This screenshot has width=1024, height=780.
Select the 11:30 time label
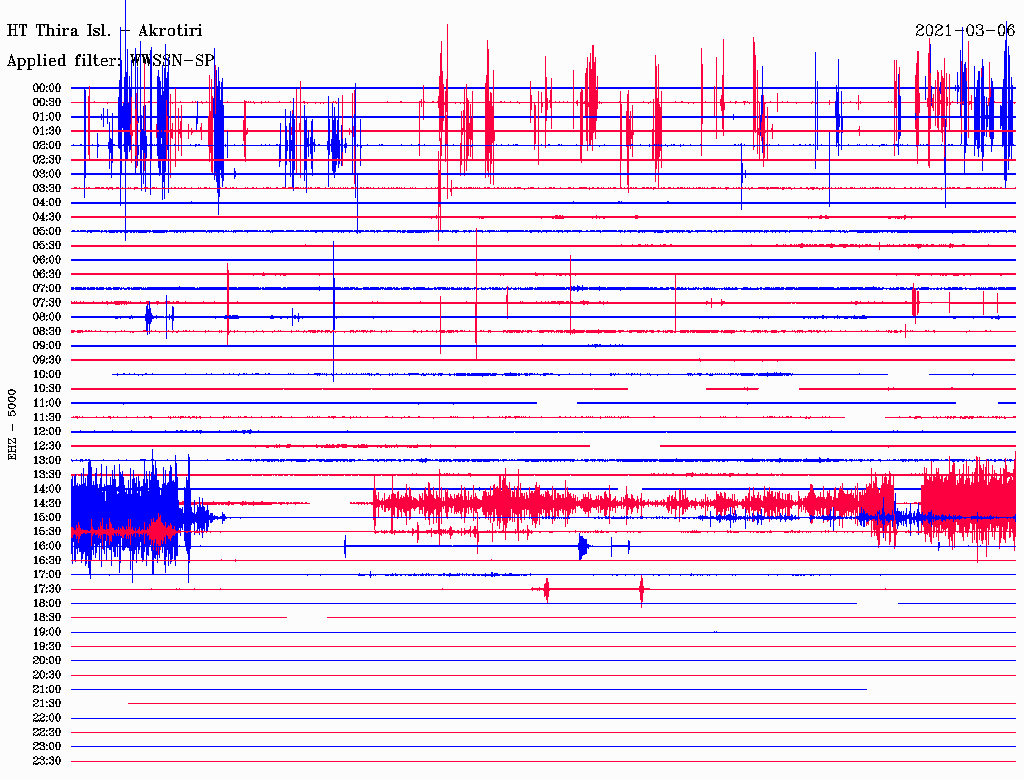click(47, 417)
